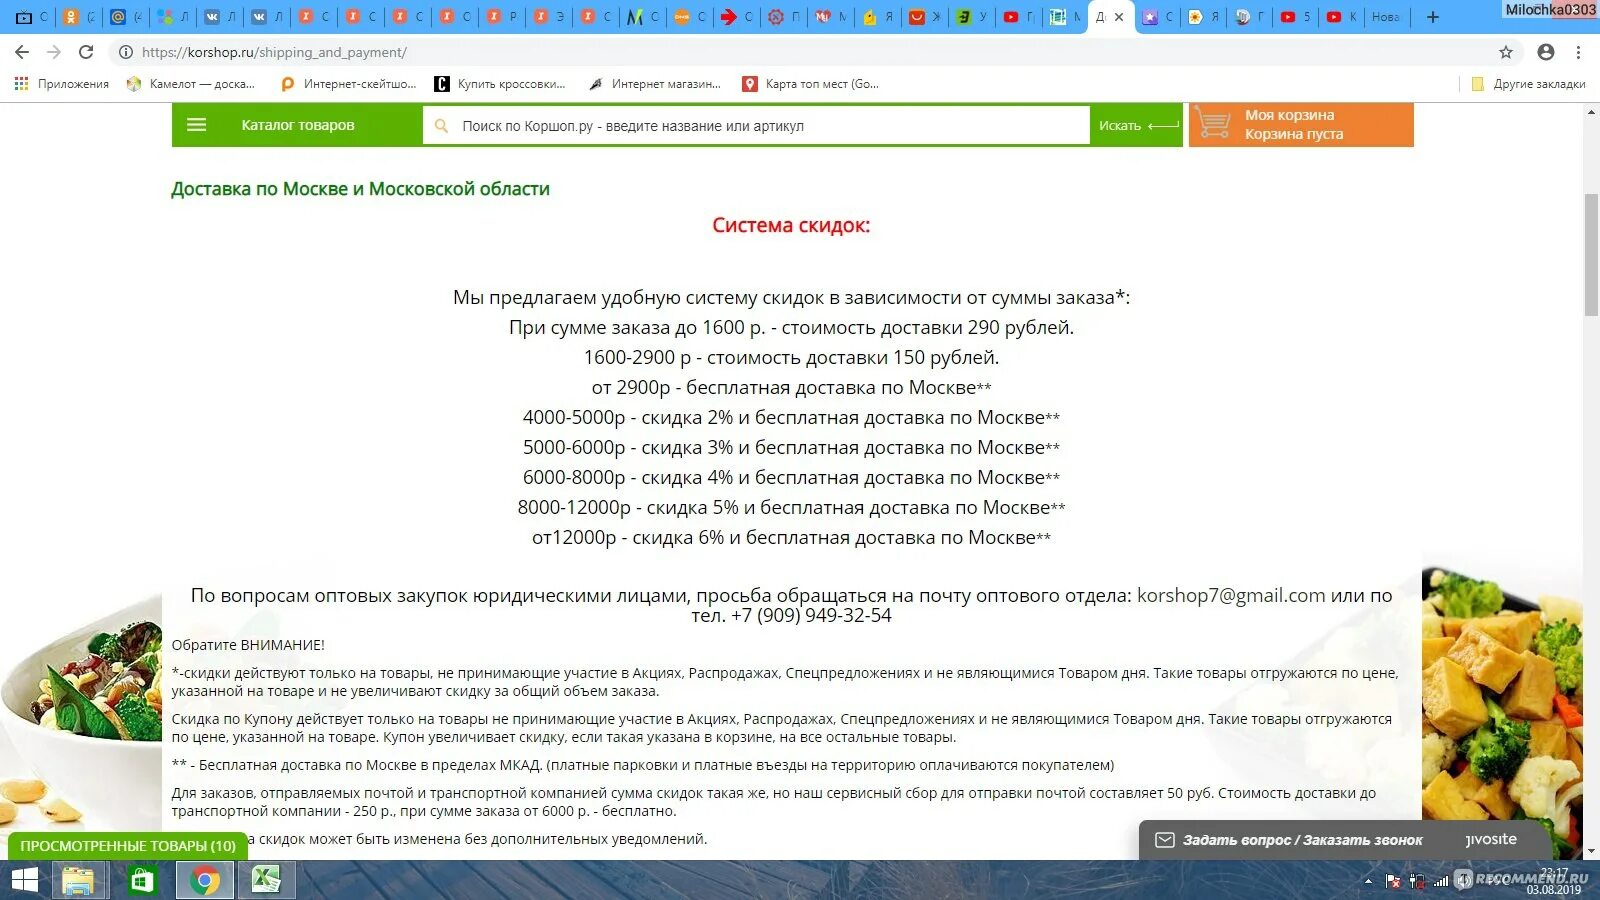
Task: Open the Камелот — доска bookmark
Action: (x=191, y=84)
